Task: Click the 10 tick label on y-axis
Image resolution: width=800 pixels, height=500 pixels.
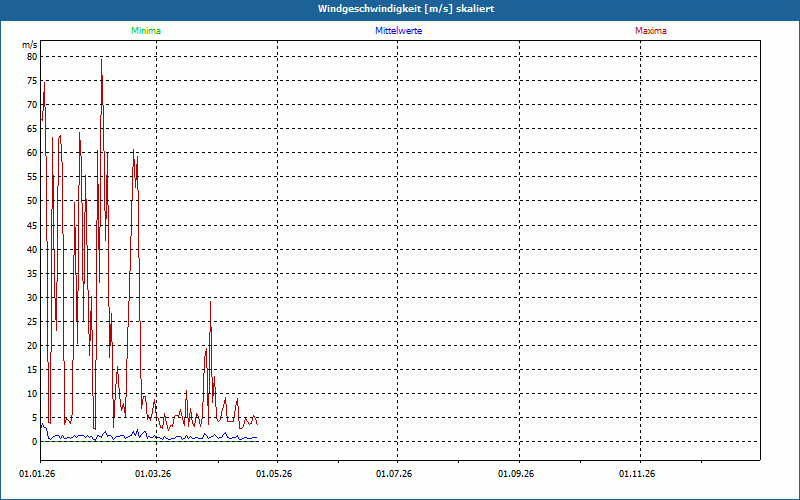Action: (31, 394)
